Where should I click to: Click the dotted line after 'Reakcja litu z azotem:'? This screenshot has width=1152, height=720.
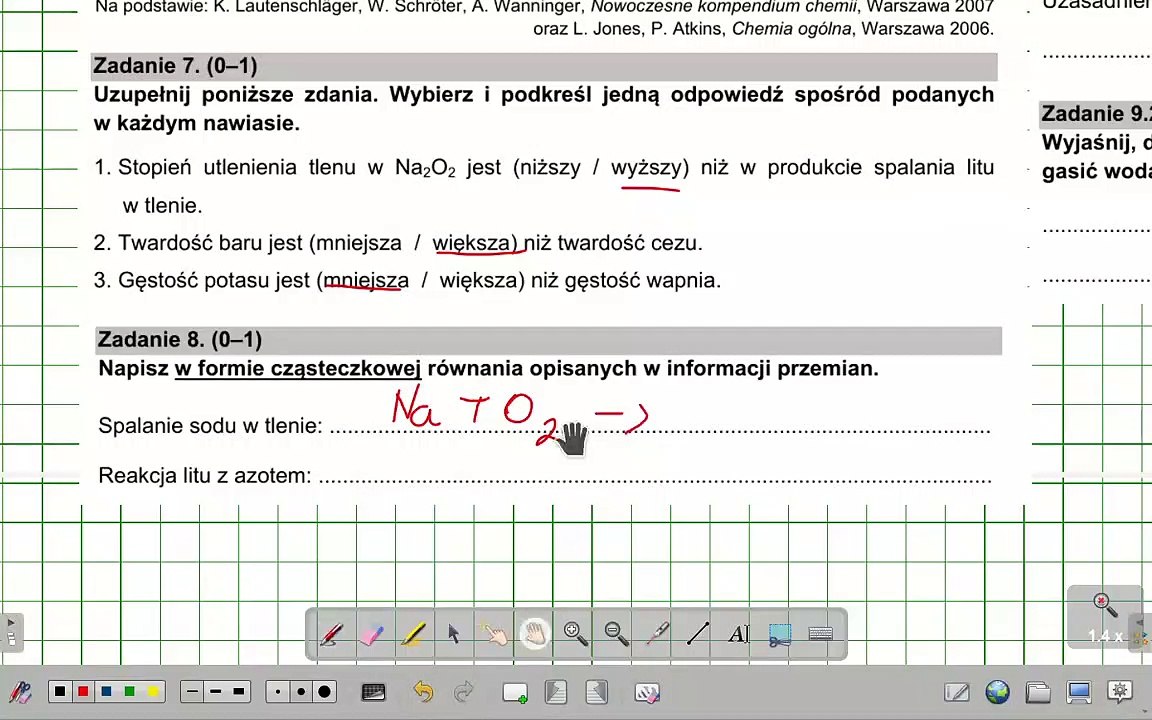pyautogui.click(x=655, y=480)
